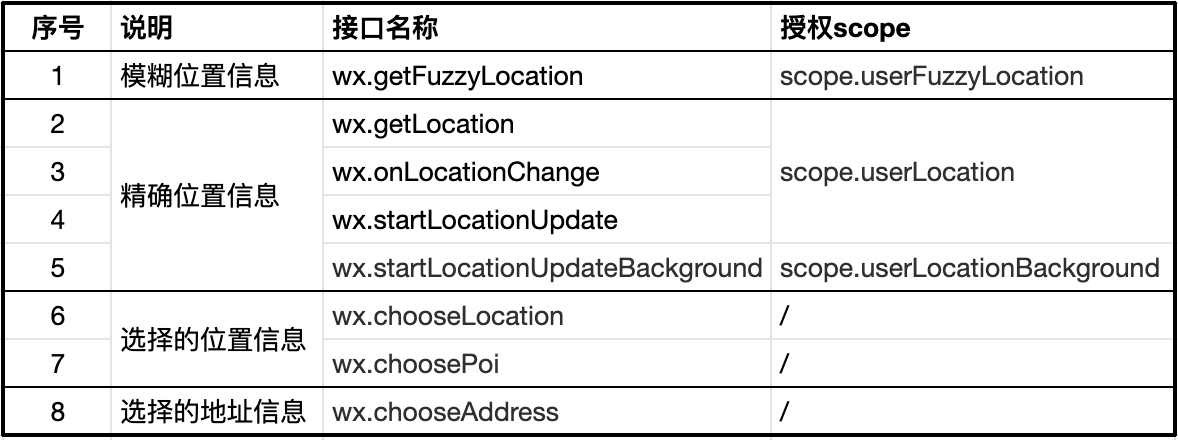Click the 授权scope column header

point(845,28)
